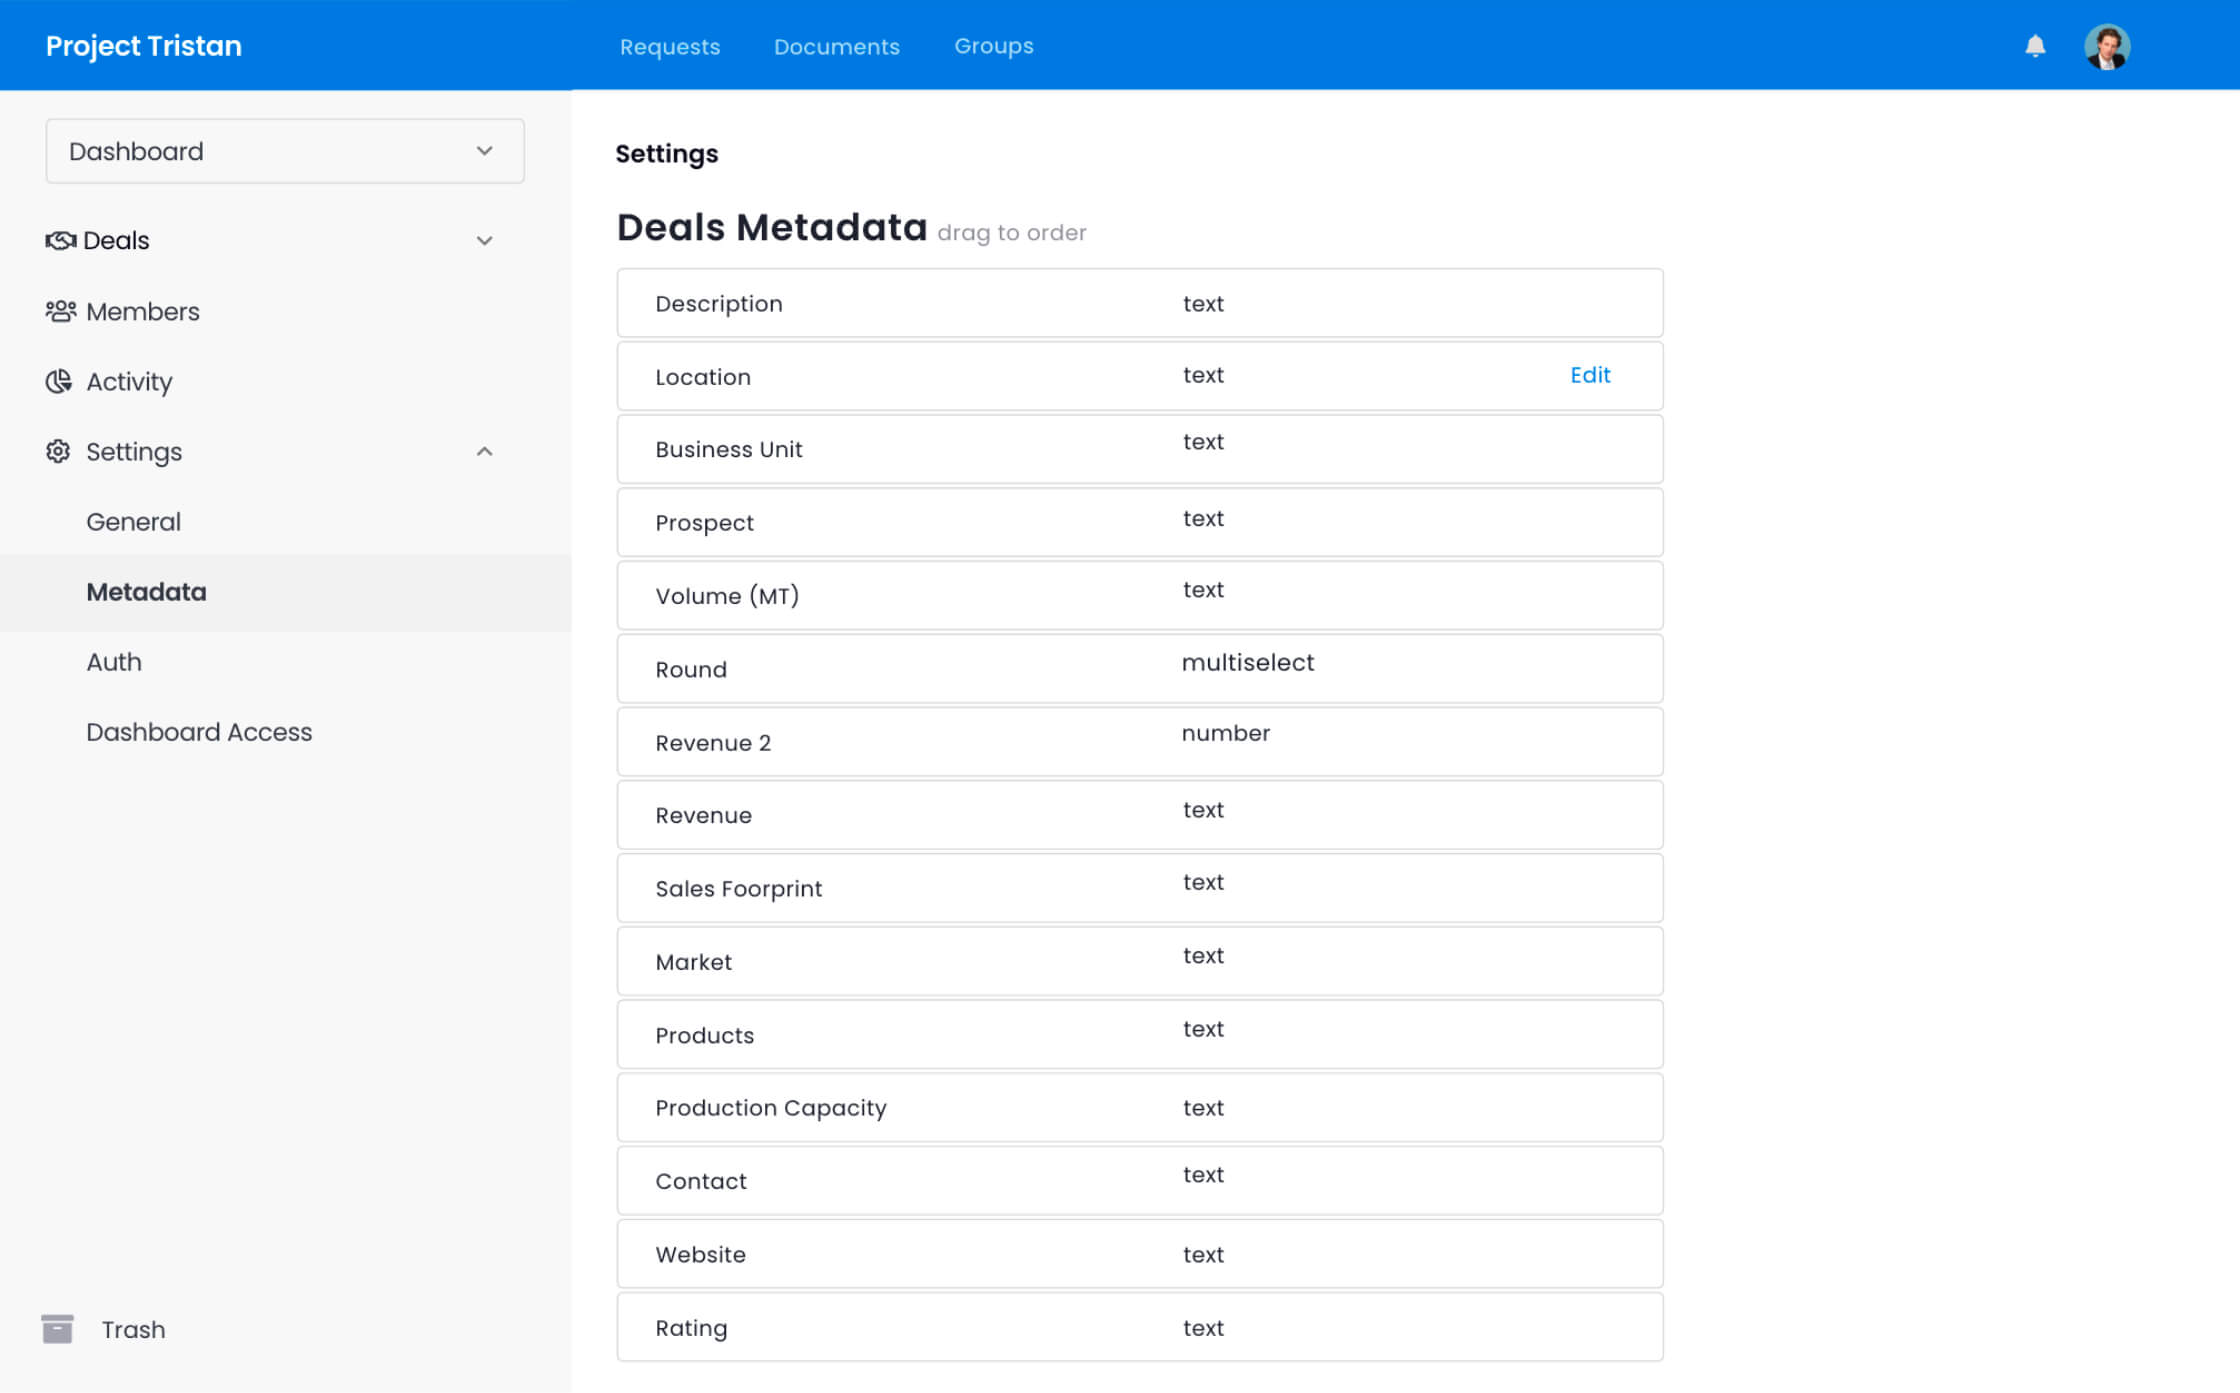This screenshot has width=2240, height=1393.
Task: Click the Deals handshake icon
Action: [60, 241]
